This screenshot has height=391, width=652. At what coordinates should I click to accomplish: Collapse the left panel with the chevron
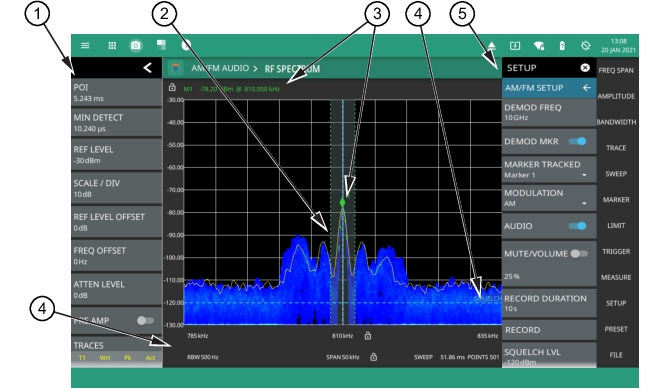(x=147, y=68)
